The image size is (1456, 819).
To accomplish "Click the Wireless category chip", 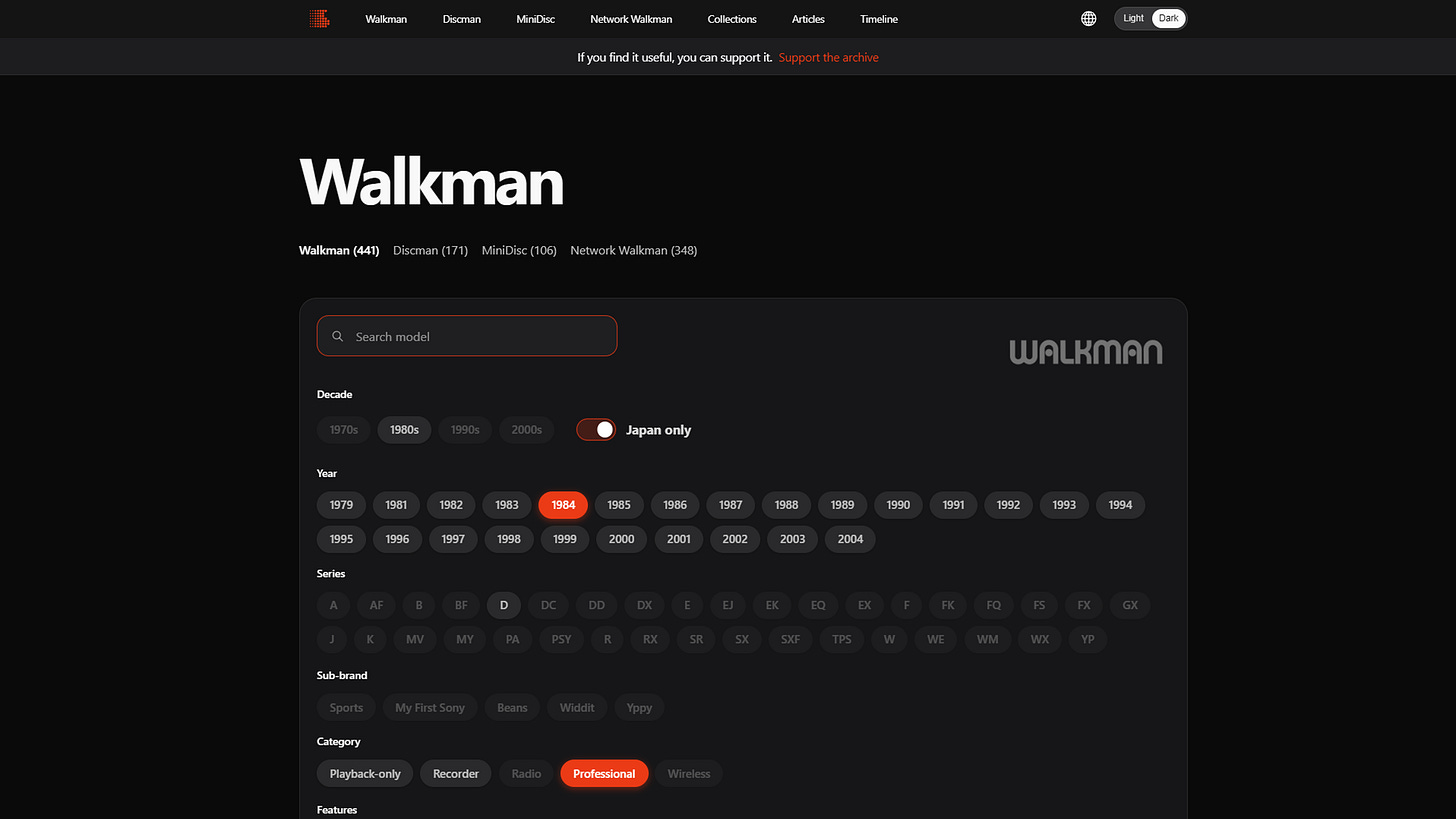I will 689,774.
